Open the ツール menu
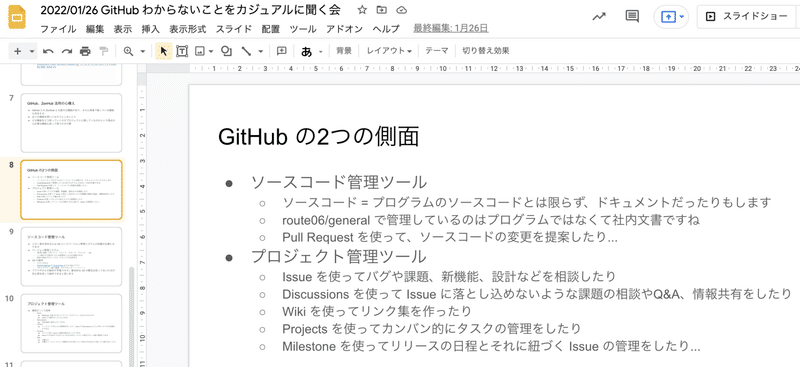This screenshot has height=367, width=800. (x=303, y=29)
